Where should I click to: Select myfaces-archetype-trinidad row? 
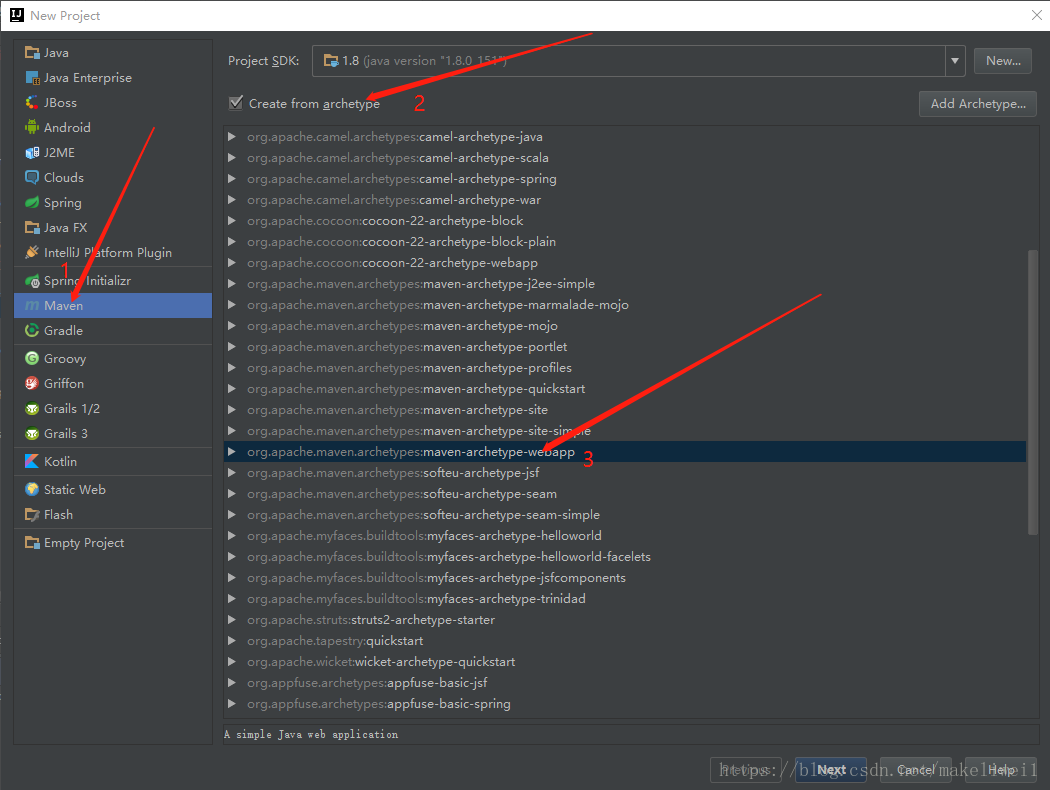[x=625, y=599]
